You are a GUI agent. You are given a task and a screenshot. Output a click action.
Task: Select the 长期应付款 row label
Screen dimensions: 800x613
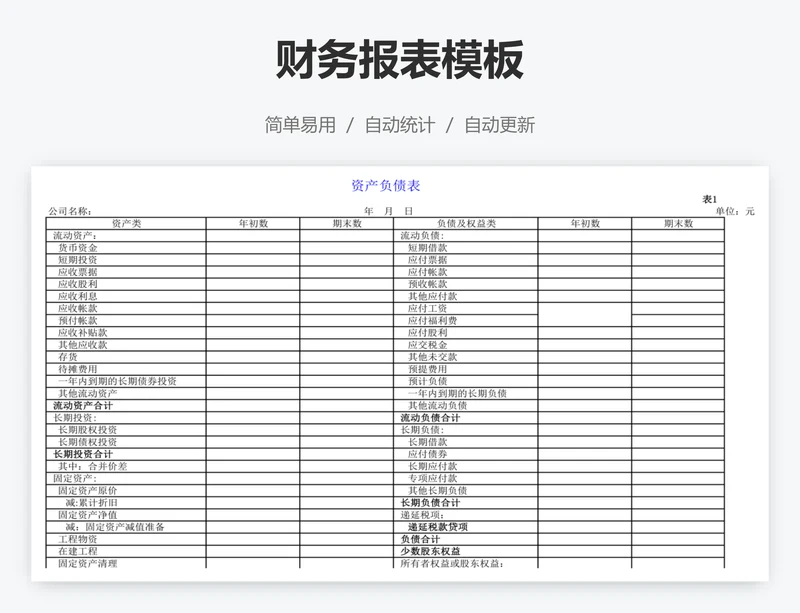tap(433, 467)
